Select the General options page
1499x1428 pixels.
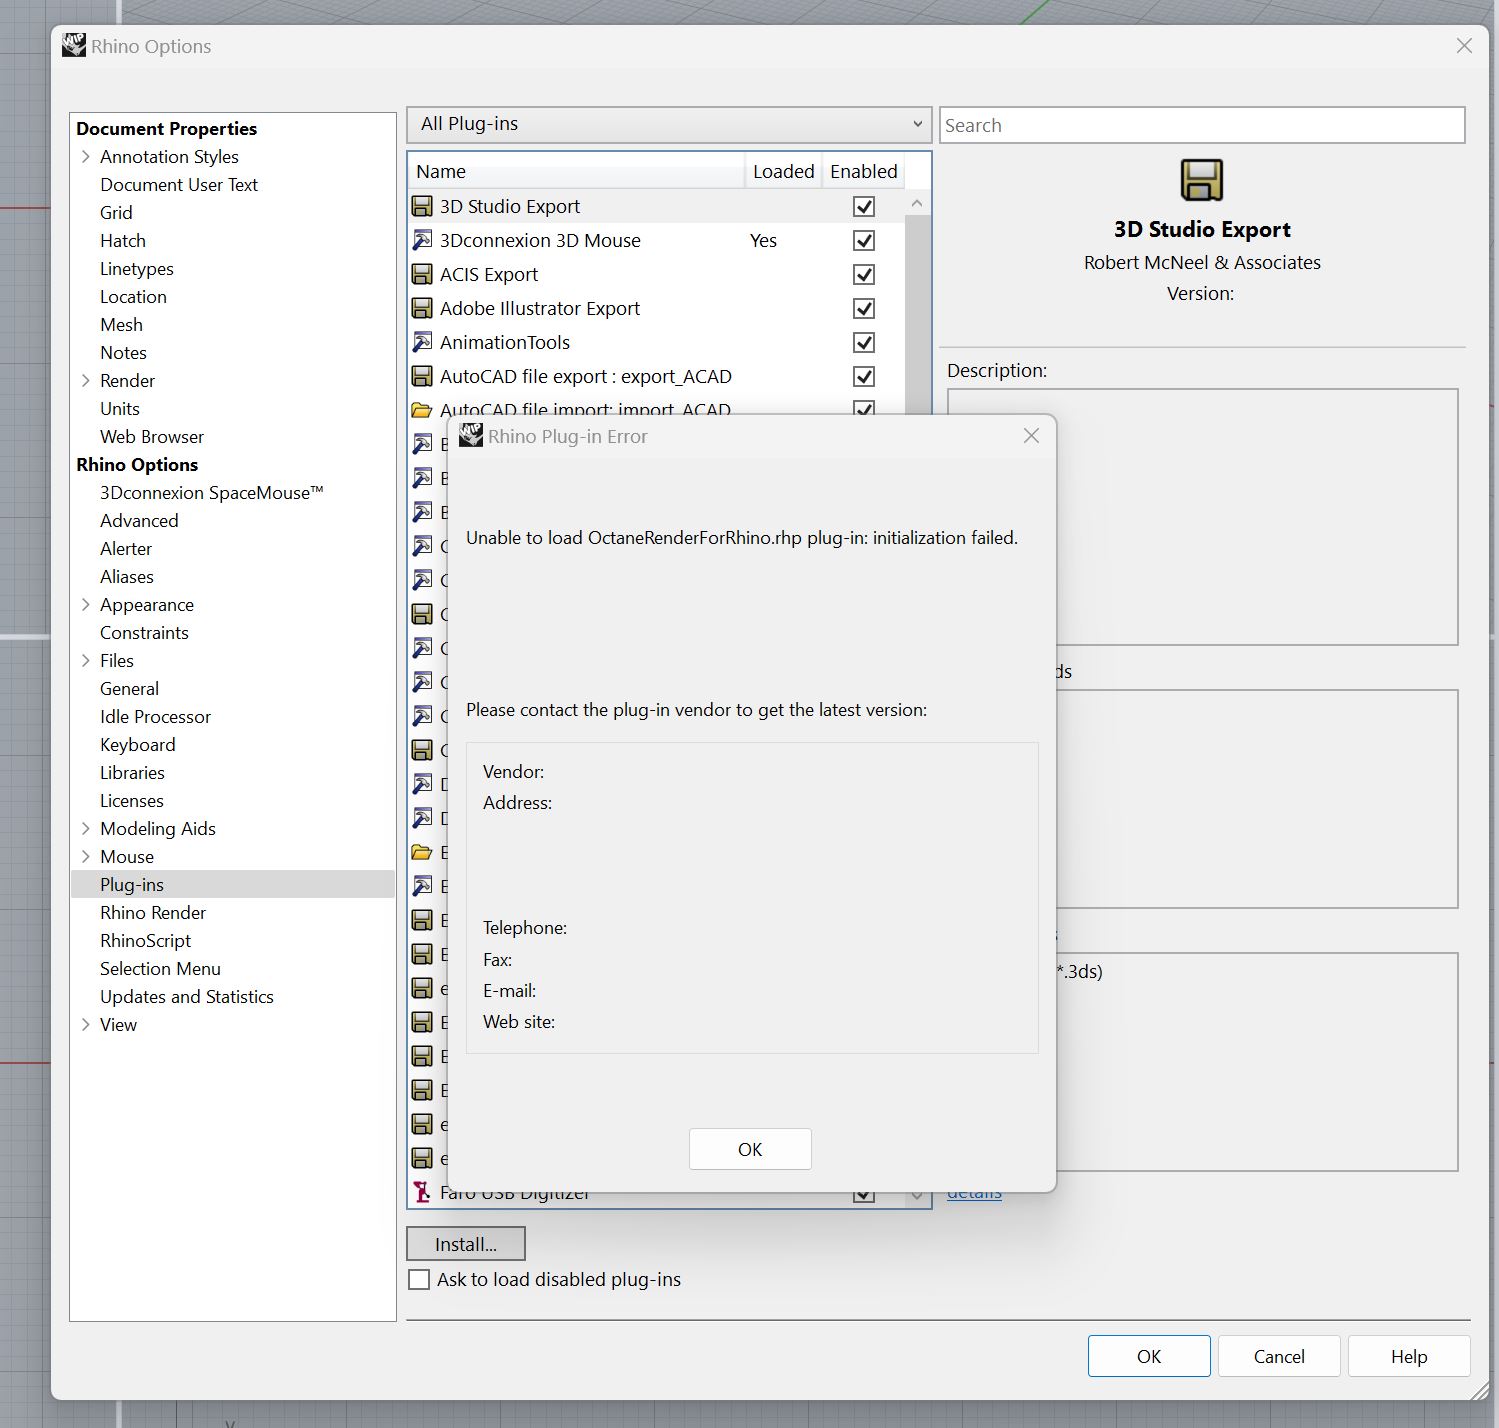tap(129, 689)
